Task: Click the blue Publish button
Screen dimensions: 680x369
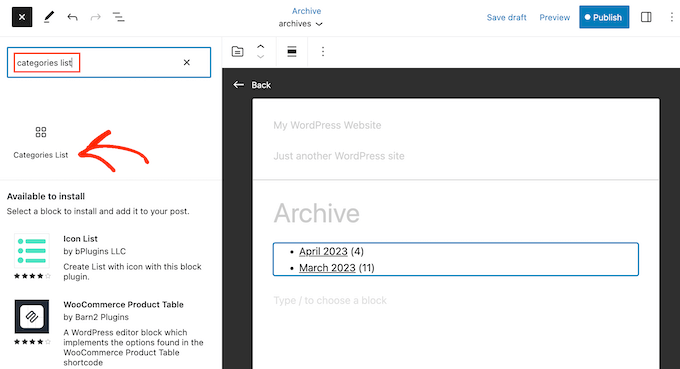Action: click(x=604, y=17)
